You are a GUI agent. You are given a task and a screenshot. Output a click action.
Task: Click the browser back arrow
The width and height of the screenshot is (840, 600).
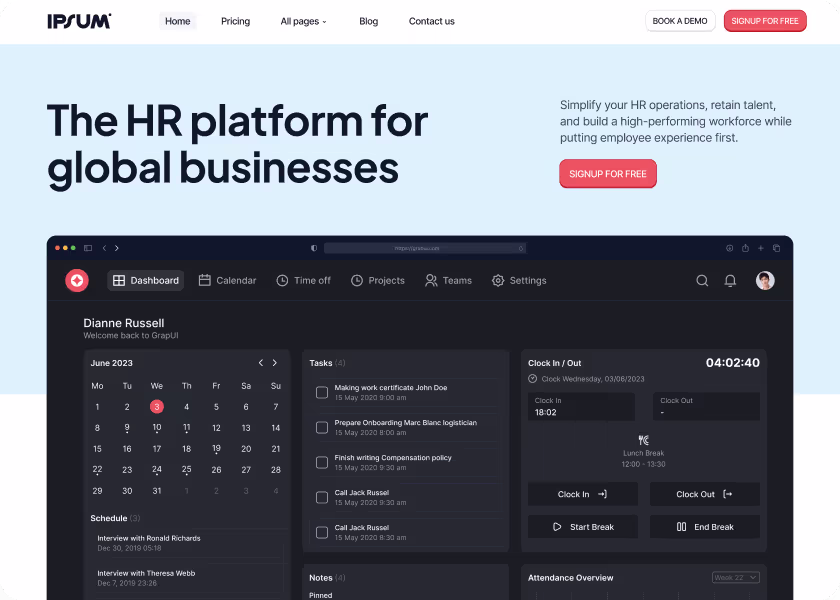click(x=104, y=248)
